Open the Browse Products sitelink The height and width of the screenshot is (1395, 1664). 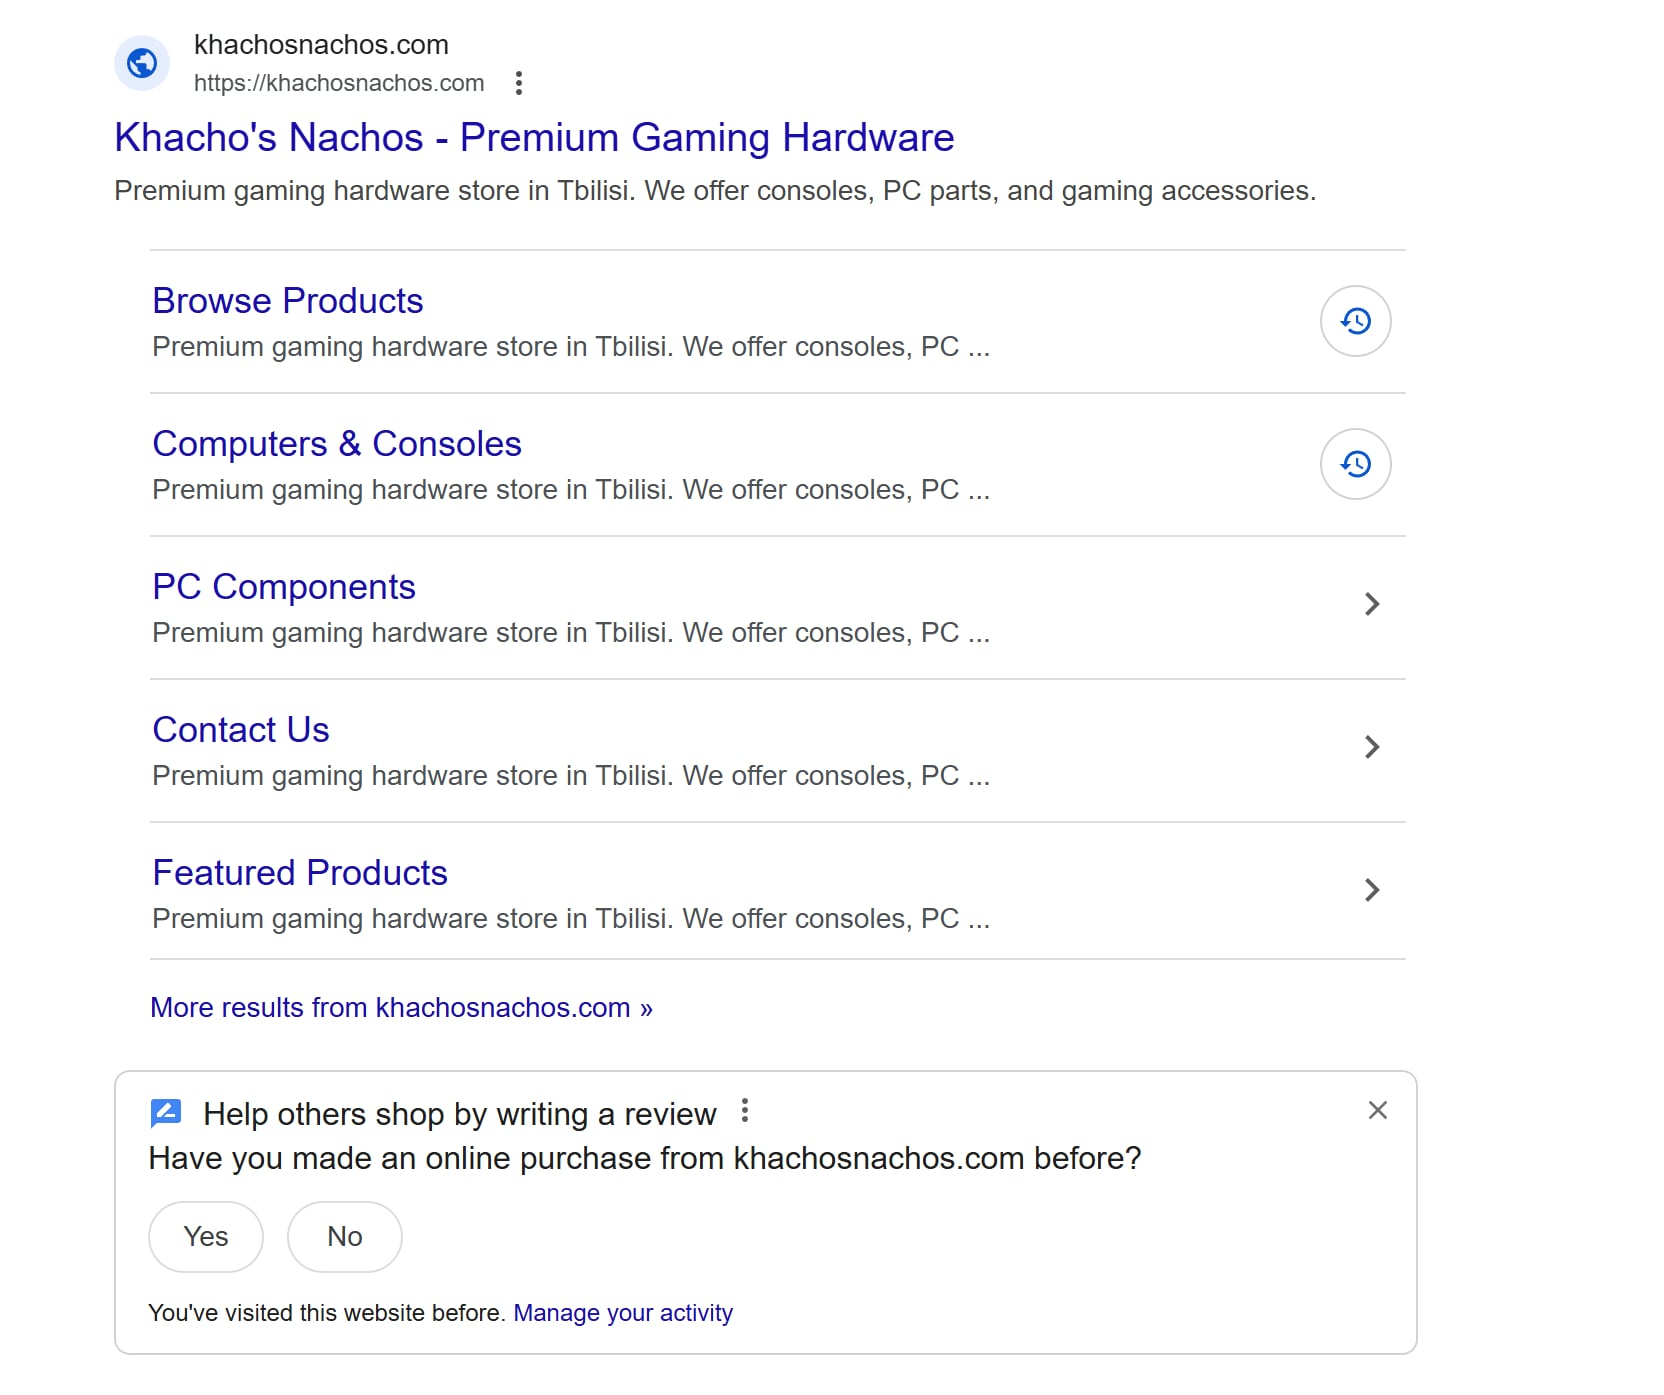(x=288, y=301)
